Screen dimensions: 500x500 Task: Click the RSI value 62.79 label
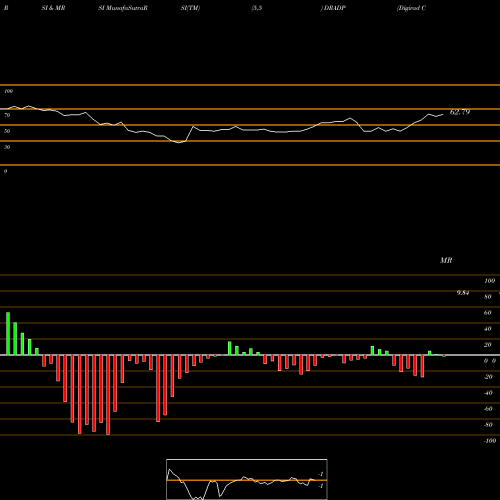(460, 112)
